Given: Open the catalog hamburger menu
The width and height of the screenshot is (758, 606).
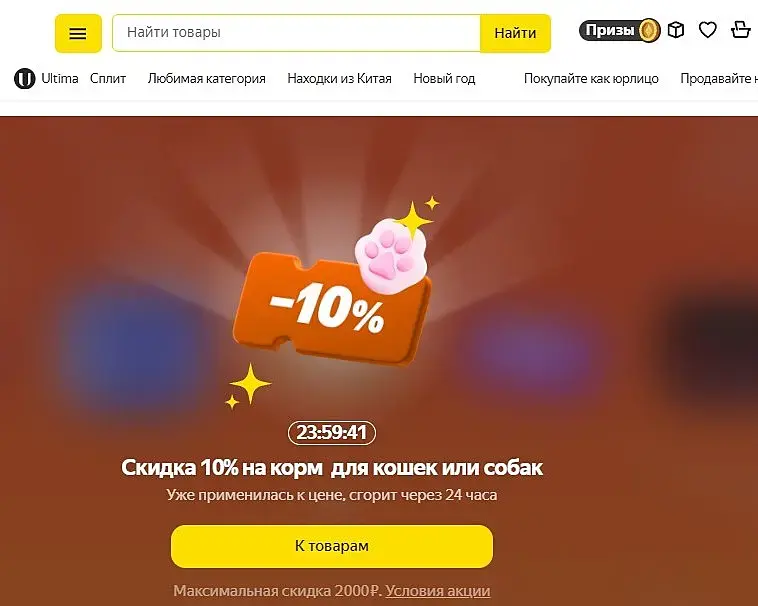Looking at the screenshot, I should coord(78,33).
